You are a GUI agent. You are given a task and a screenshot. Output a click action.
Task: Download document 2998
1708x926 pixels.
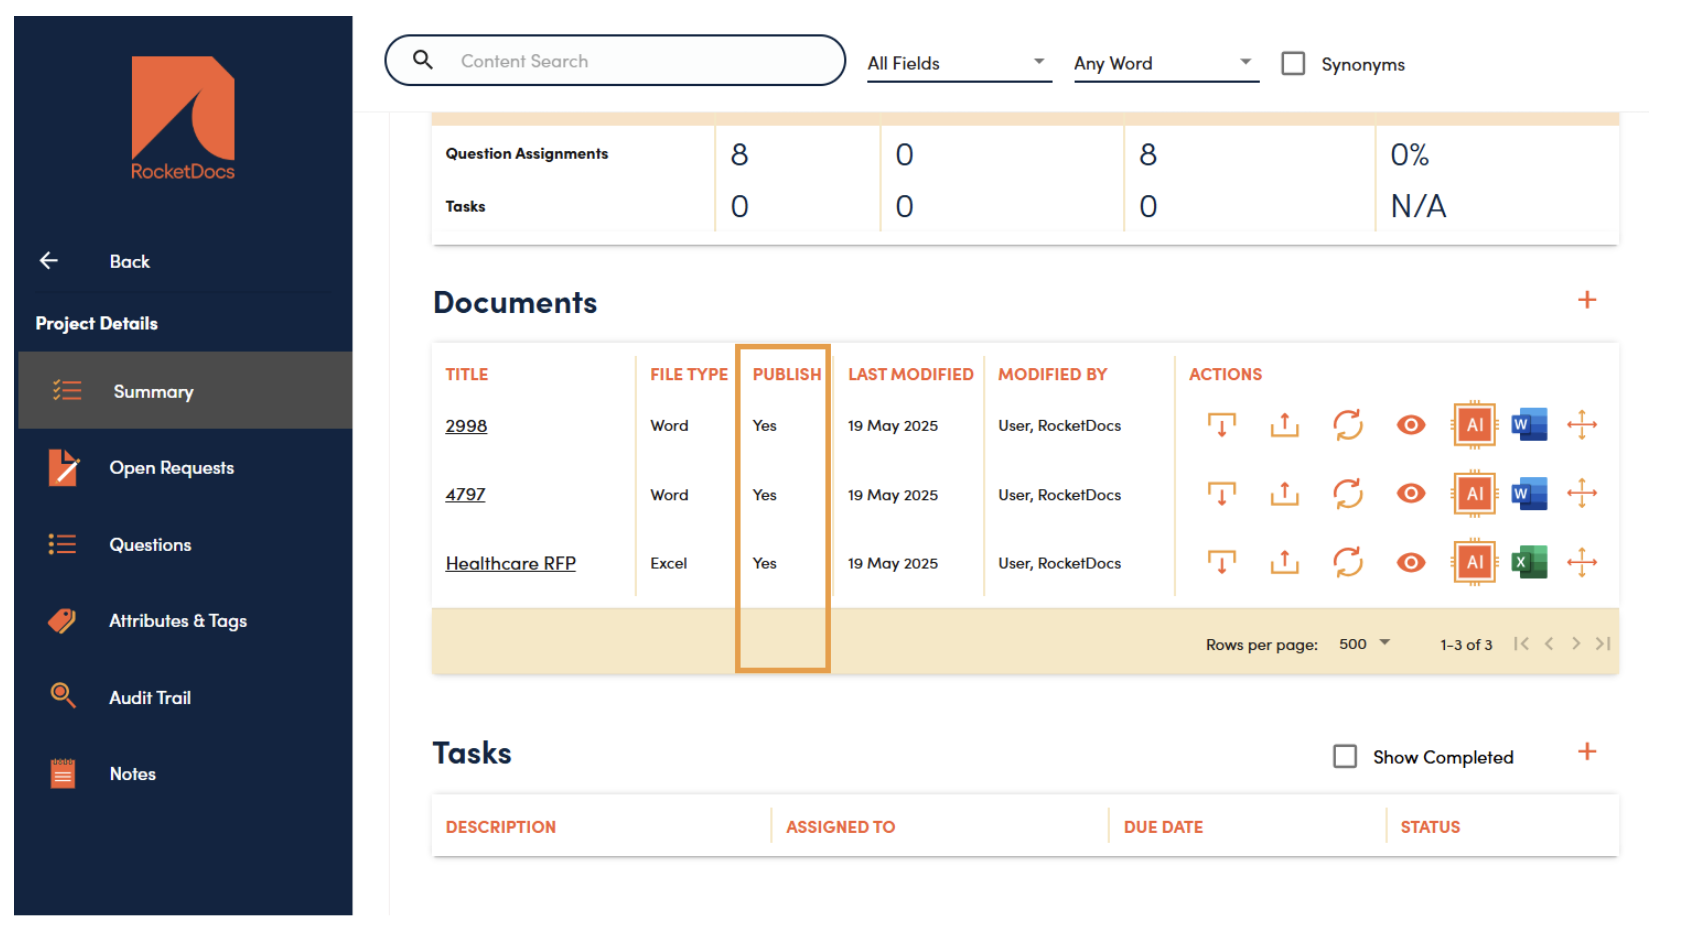[1221, 425]
